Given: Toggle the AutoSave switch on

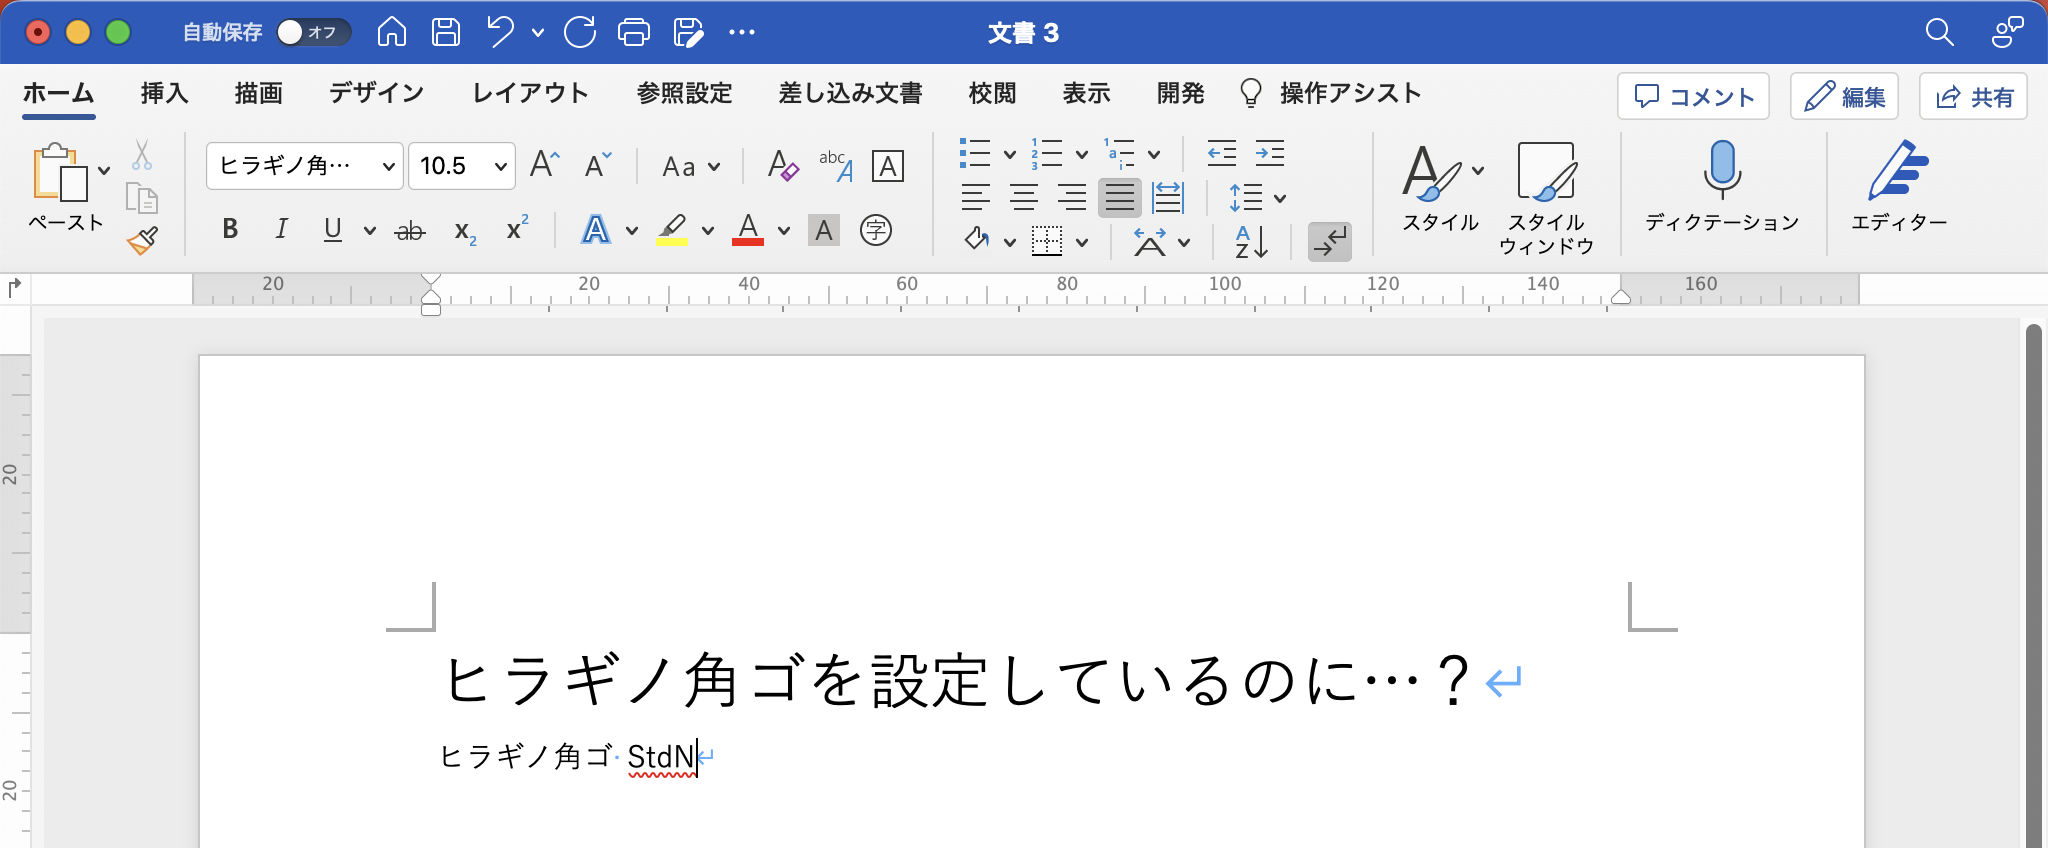Looking at the screenshot, I should coord(313,33).
